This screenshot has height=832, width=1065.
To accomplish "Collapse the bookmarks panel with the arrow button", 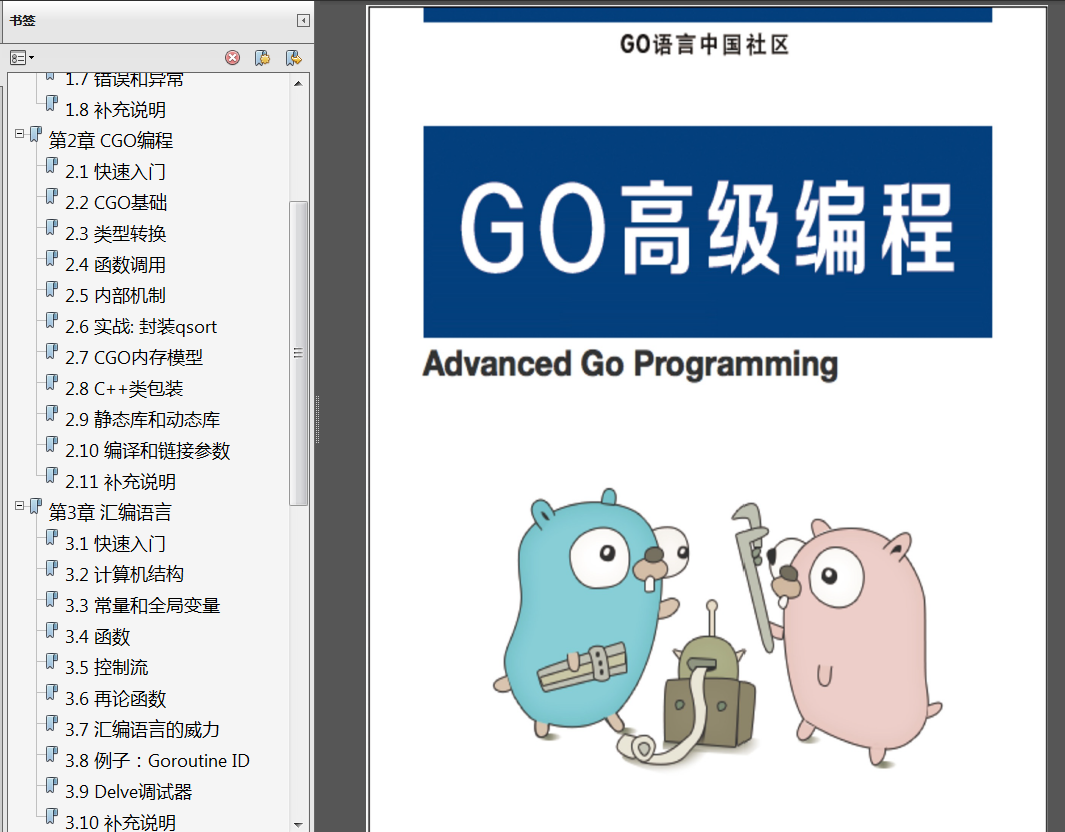I will [x=303, y=20].
